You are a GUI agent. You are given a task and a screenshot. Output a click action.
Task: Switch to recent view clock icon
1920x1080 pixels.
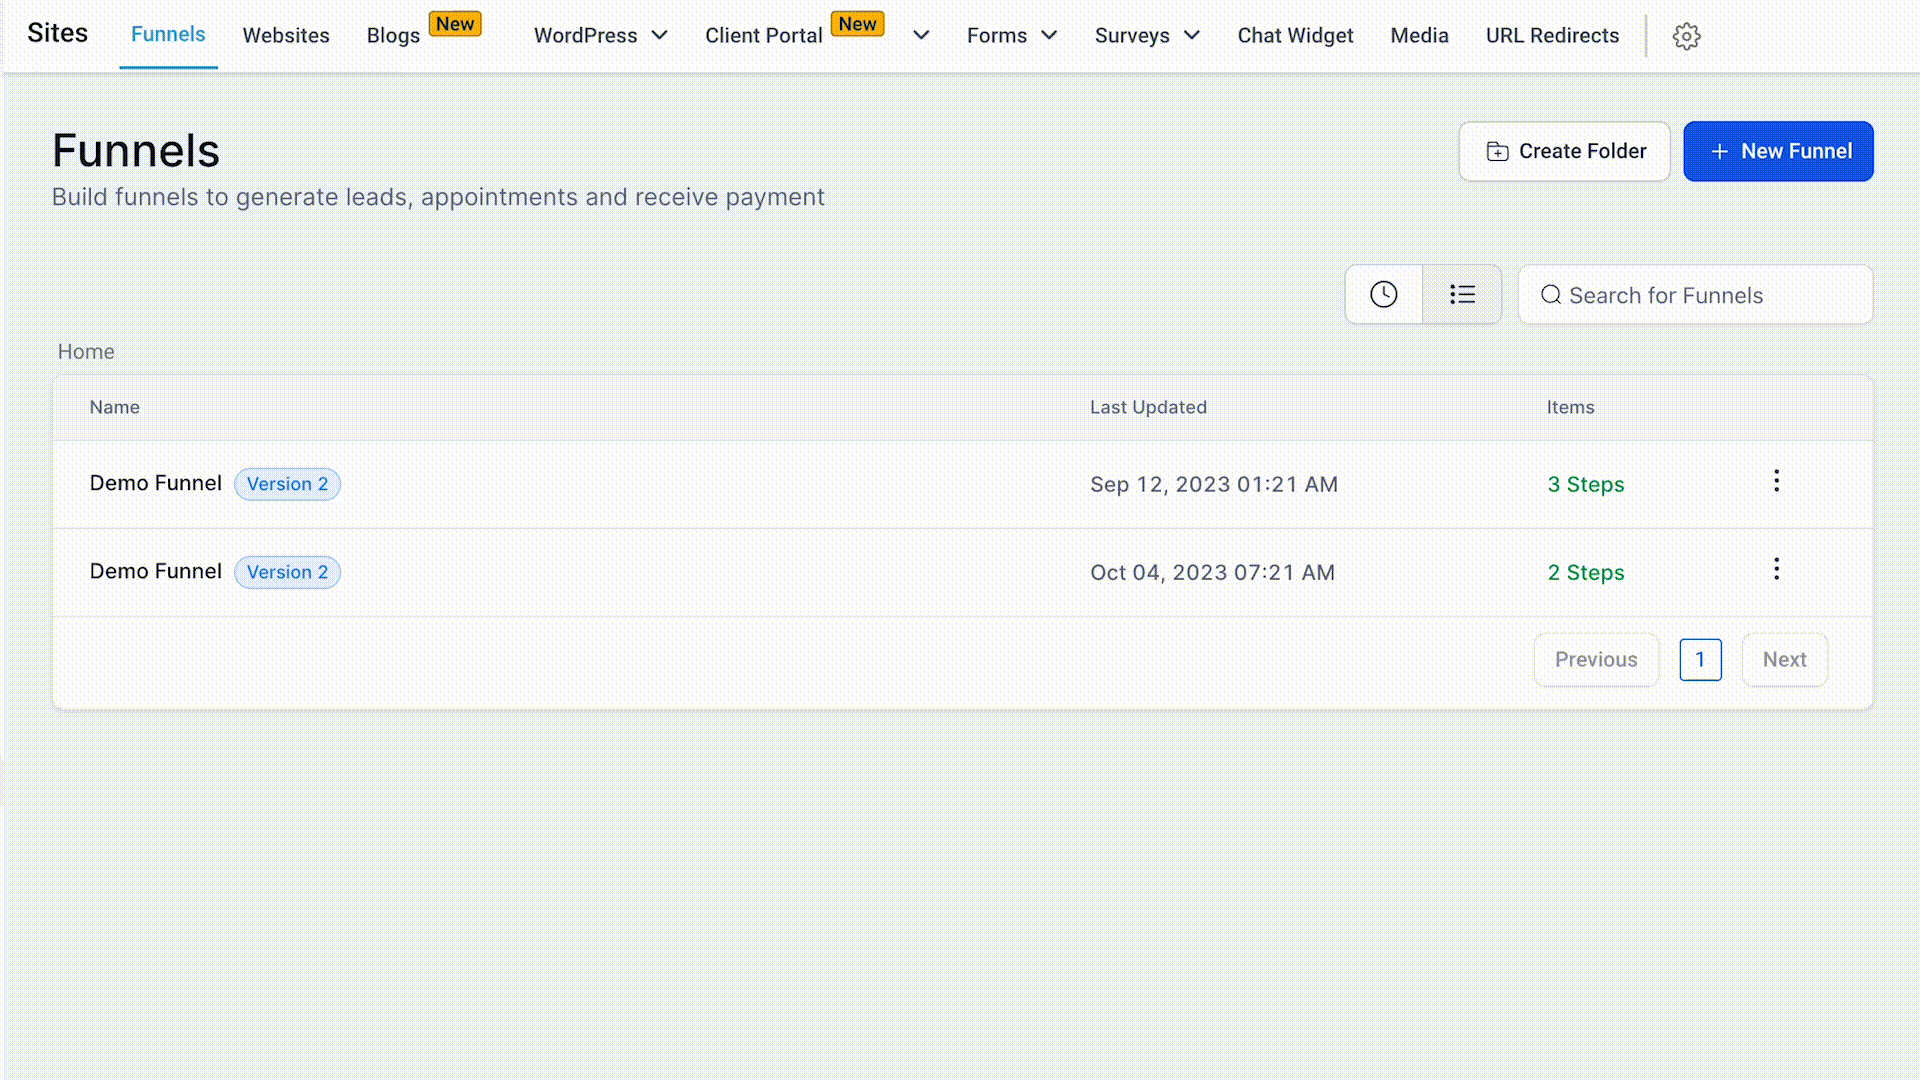coord(1383,295)
